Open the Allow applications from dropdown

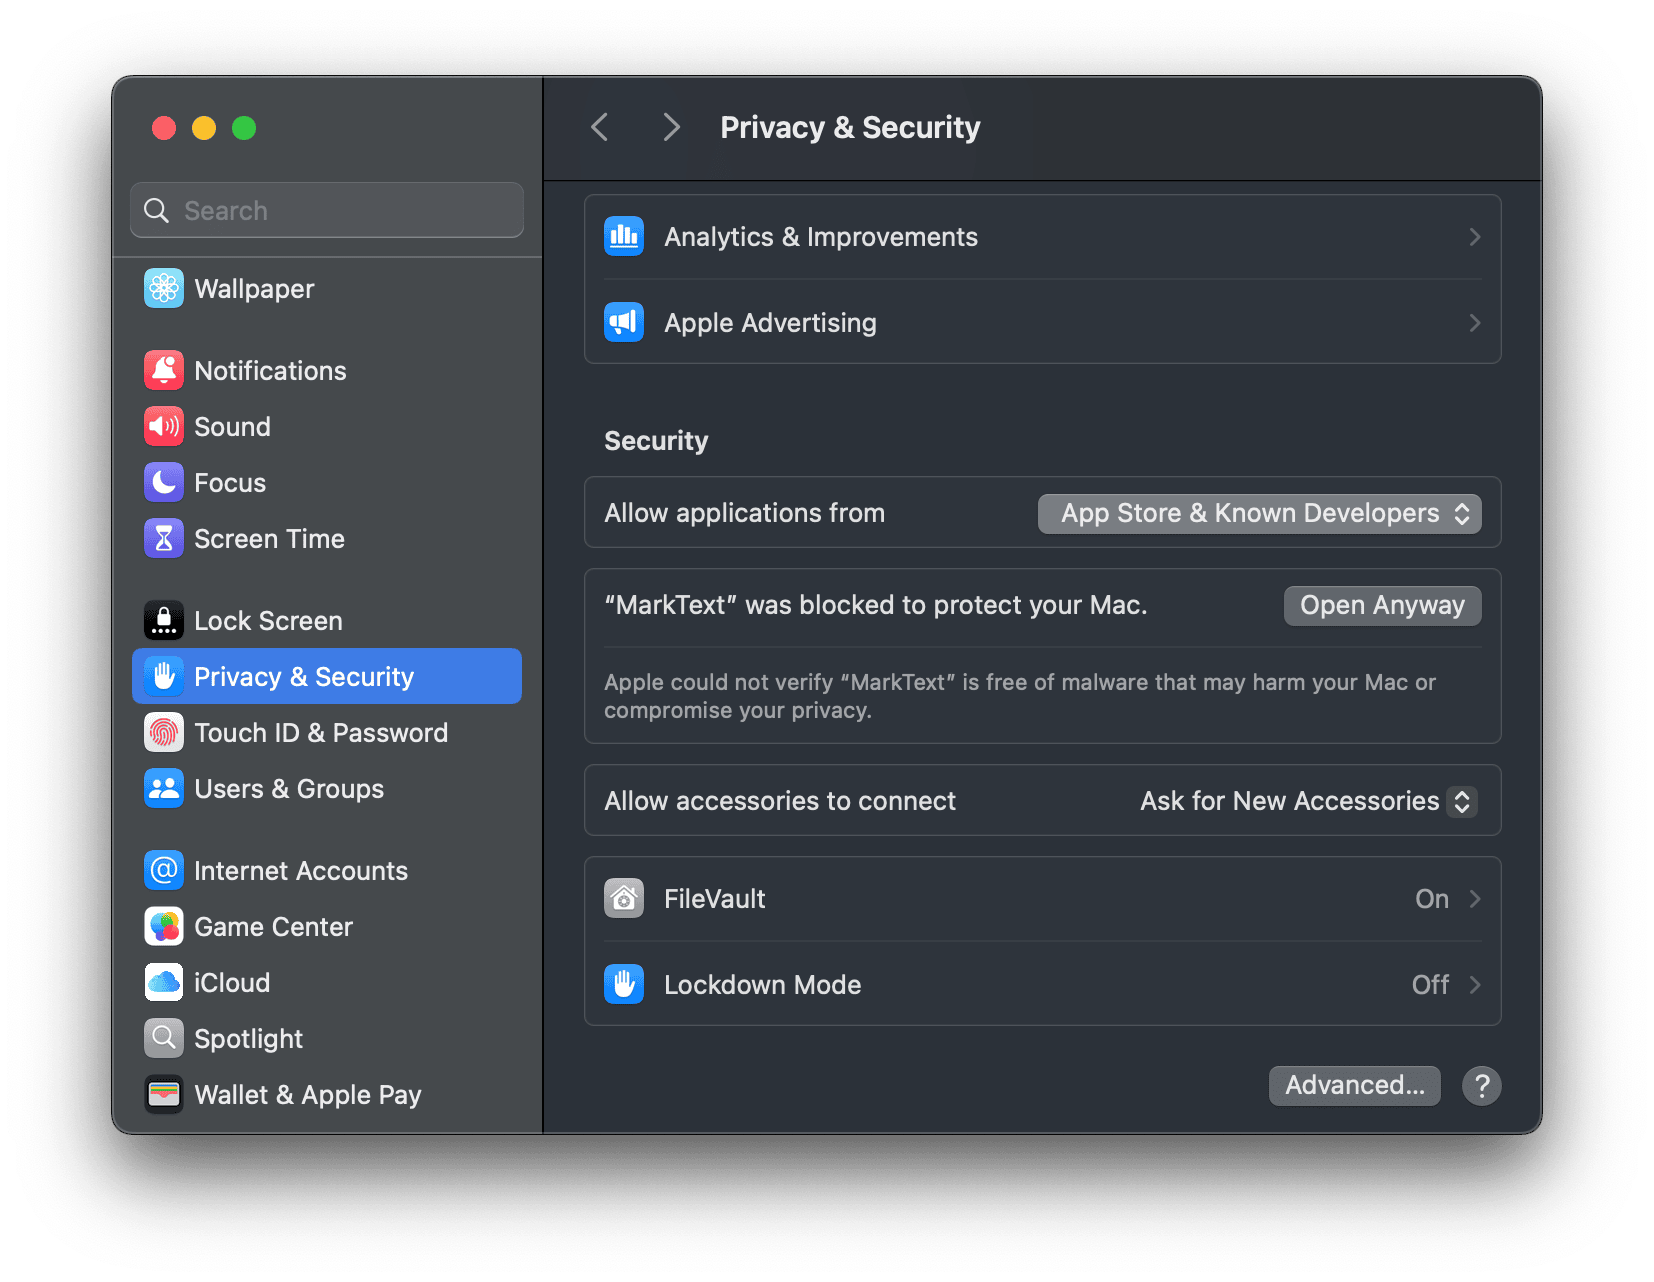coord(1260,514)
